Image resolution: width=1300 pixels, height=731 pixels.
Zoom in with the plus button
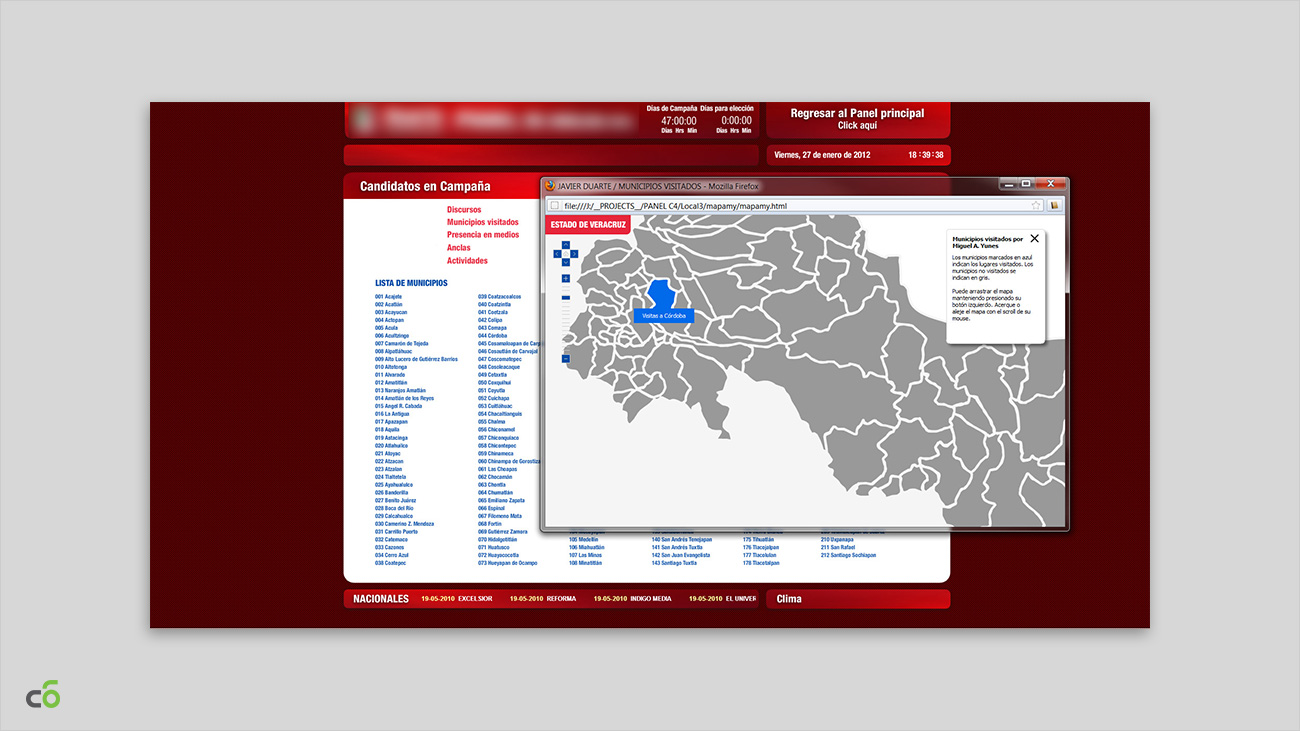coord(566,279)
